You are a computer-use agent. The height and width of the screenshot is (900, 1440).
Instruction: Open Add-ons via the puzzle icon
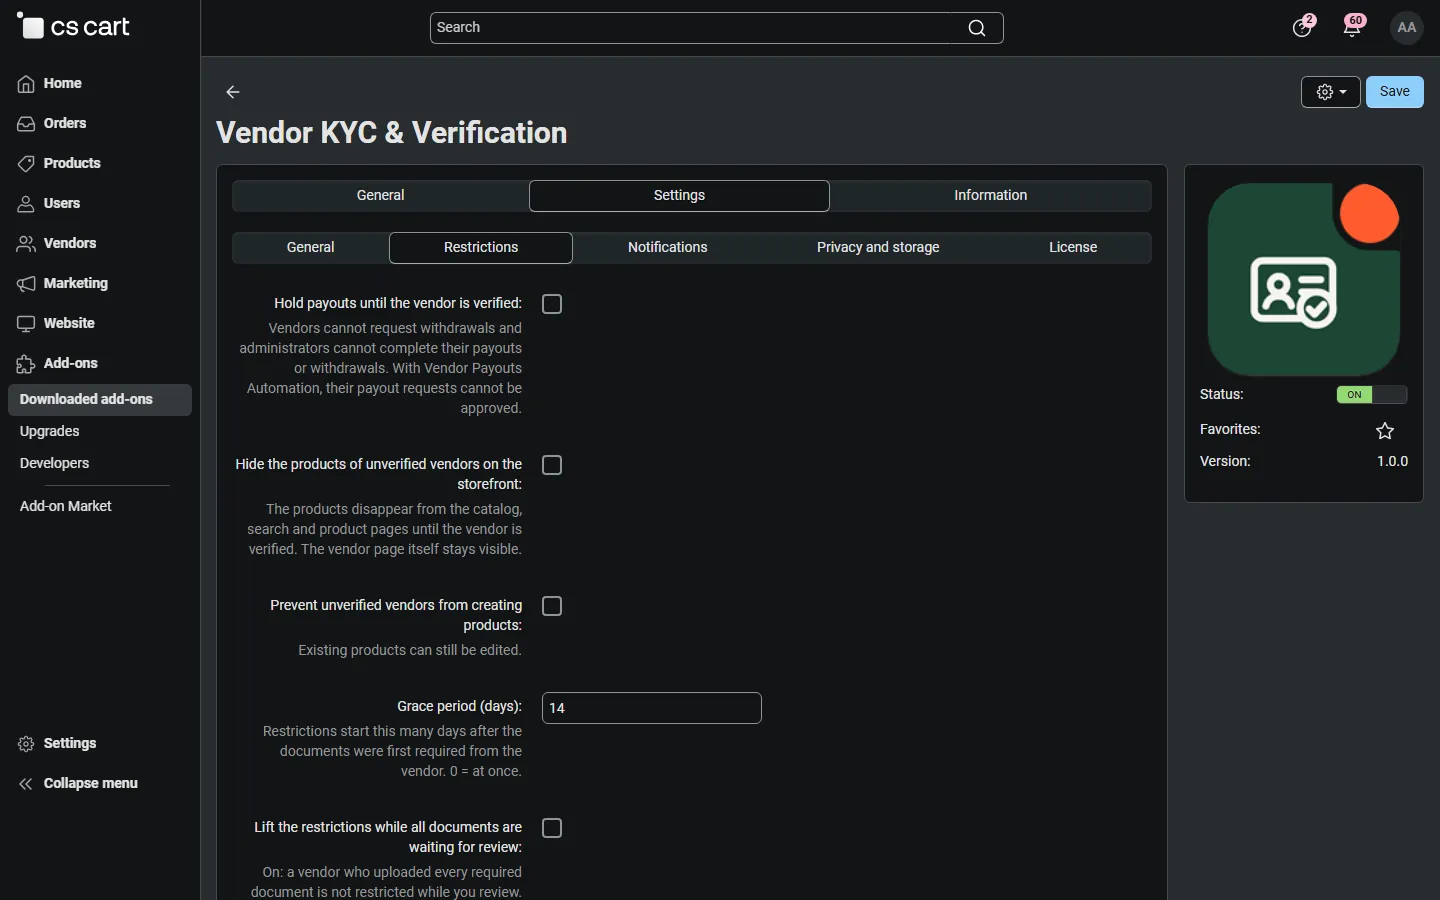26,364
